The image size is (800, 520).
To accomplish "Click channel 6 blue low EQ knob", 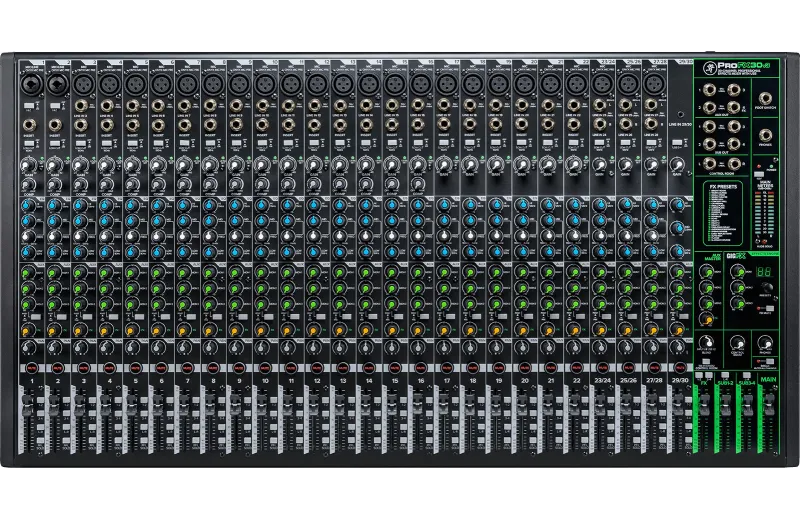I will (157, 252).
